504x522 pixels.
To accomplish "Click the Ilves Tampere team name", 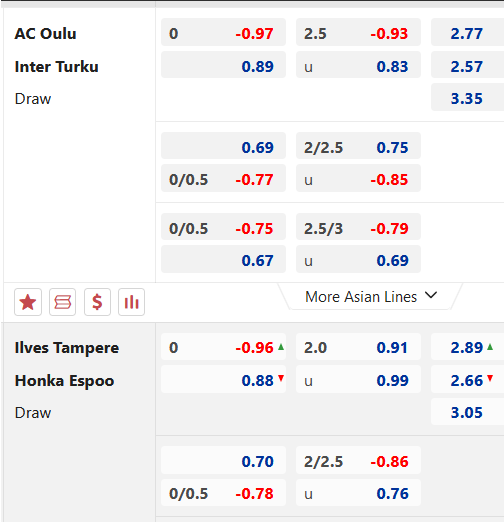I will (x=67, y=348).
